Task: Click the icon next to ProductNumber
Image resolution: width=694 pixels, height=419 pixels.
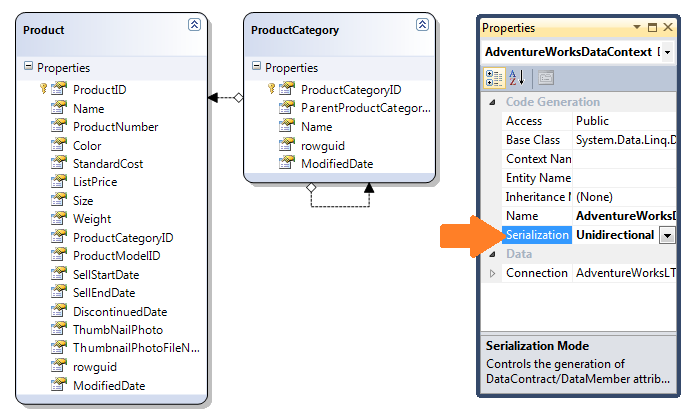Action: tap(59, 126)
